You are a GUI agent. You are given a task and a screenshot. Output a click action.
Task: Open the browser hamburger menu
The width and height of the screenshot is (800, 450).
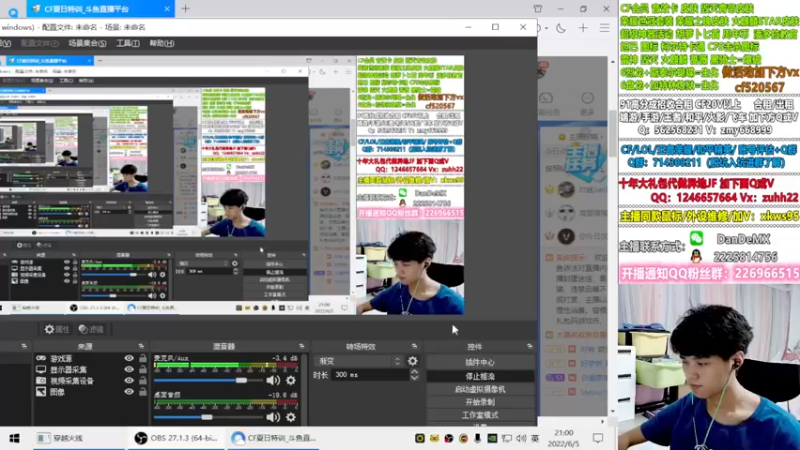tap(605, 28)
